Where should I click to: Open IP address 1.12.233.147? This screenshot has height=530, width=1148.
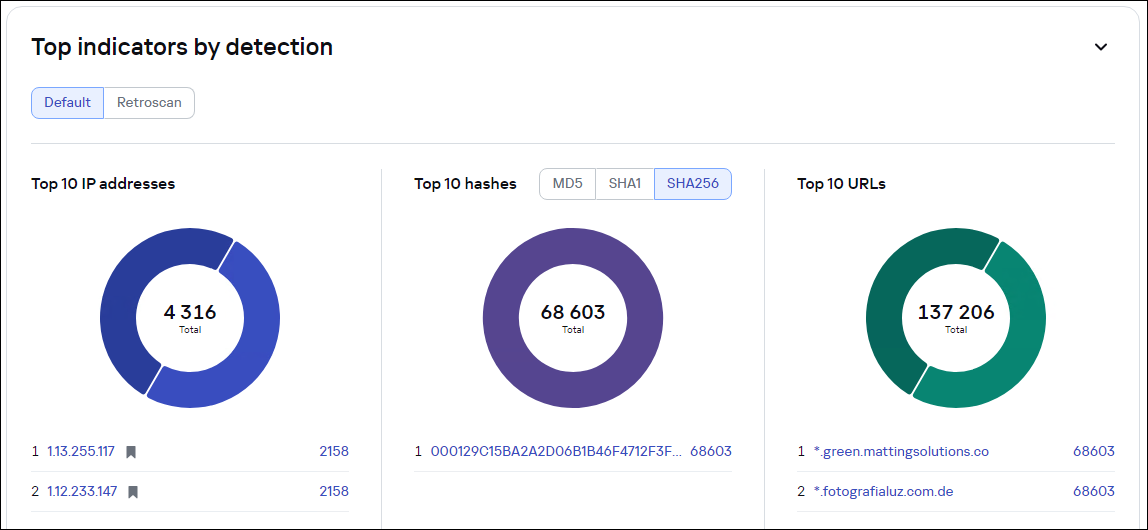pos(82,492)
